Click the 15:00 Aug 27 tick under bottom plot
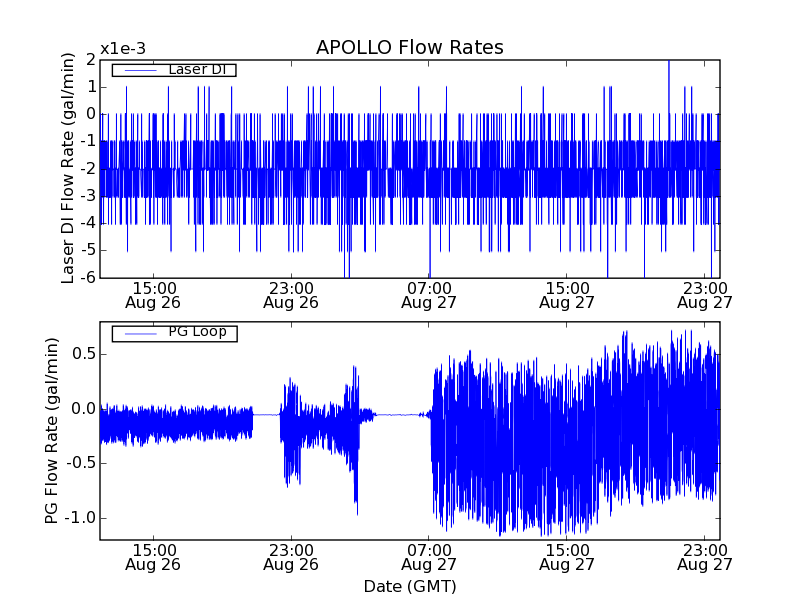 [x=566, y=557]
